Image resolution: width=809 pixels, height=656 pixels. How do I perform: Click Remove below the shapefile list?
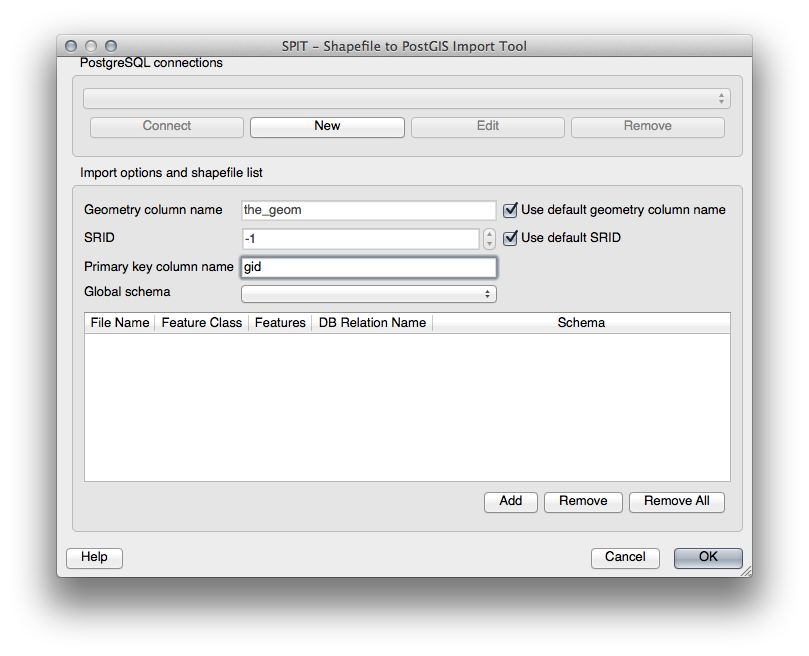(x=583, y=501)
